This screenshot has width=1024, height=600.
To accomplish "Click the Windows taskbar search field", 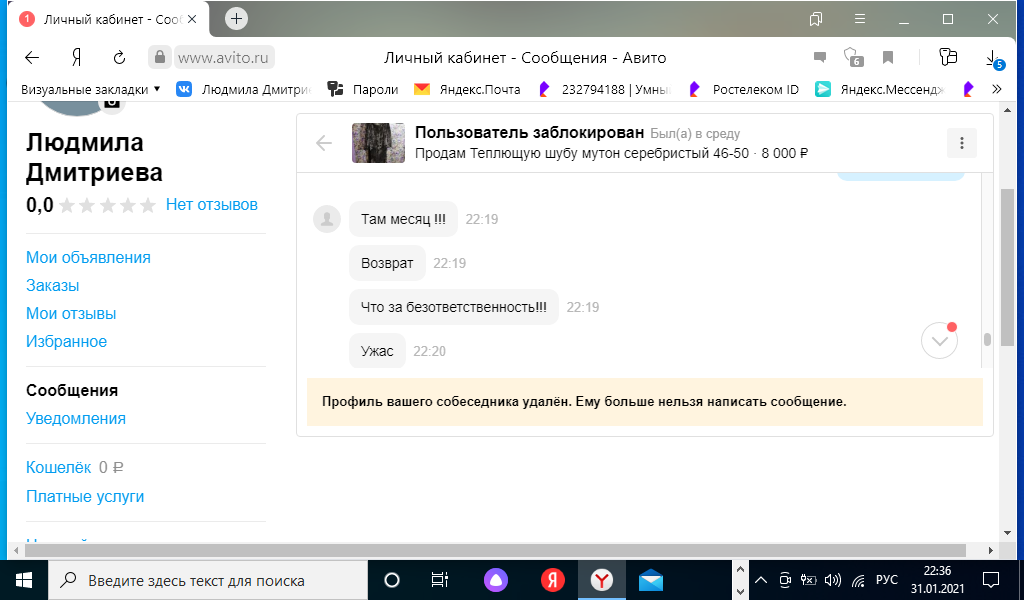I will [x=210, y=580].
